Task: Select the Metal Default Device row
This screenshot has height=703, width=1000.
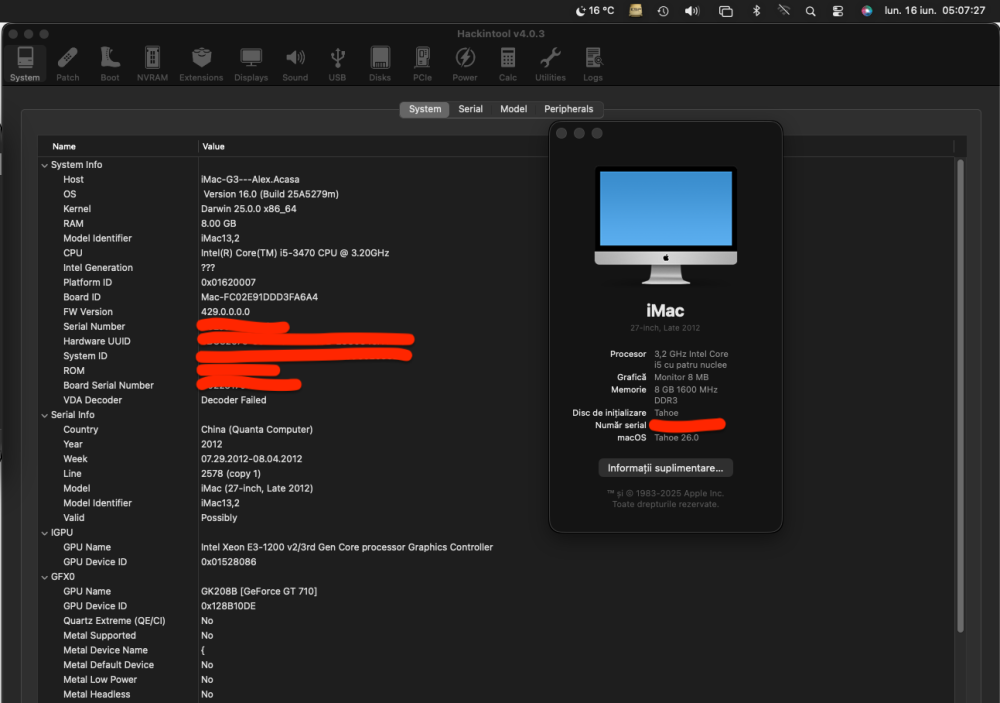Action: (x=496, y=665)
